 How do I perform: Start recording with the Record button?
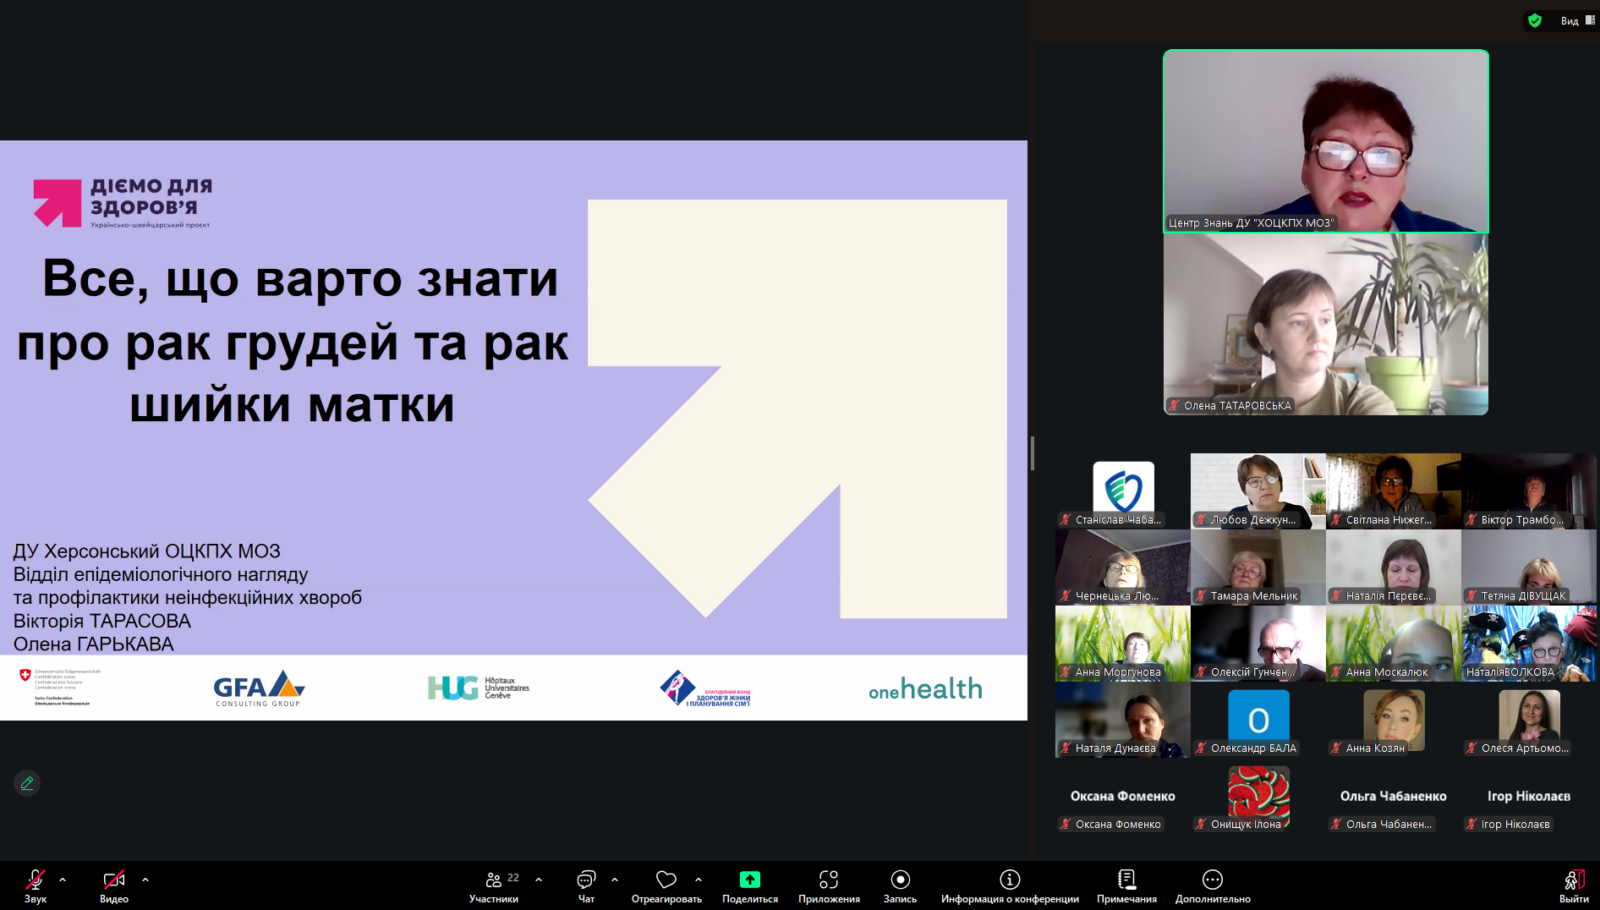tap(900, 880)
